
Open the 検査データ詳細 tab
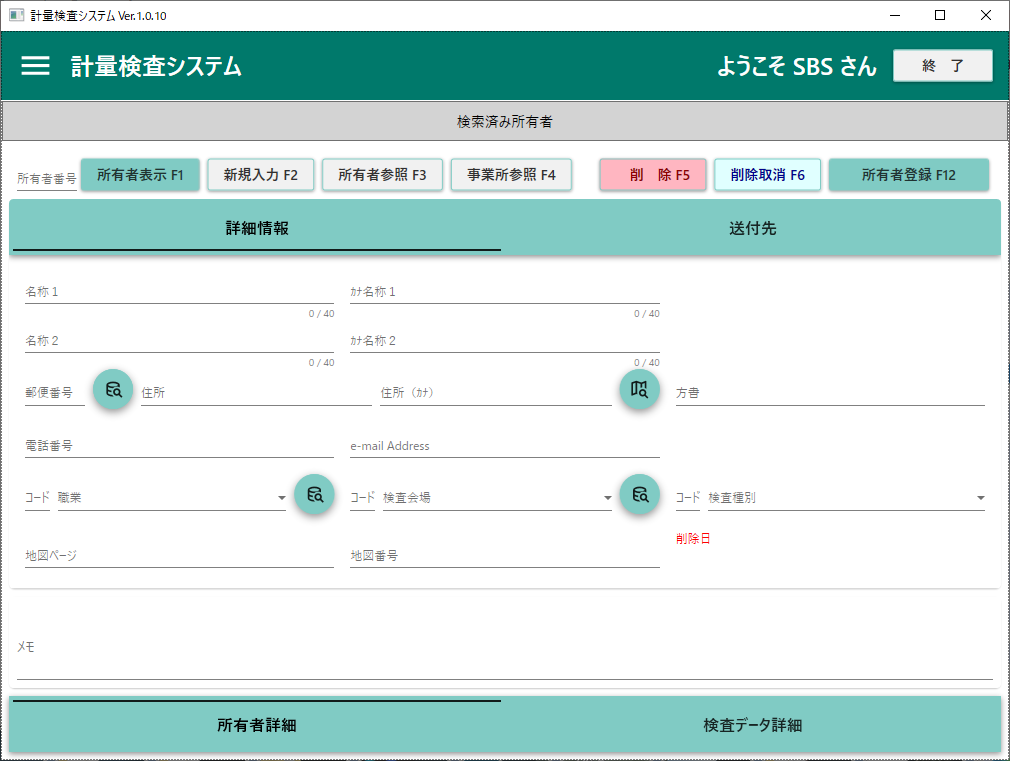click(752, 725)
